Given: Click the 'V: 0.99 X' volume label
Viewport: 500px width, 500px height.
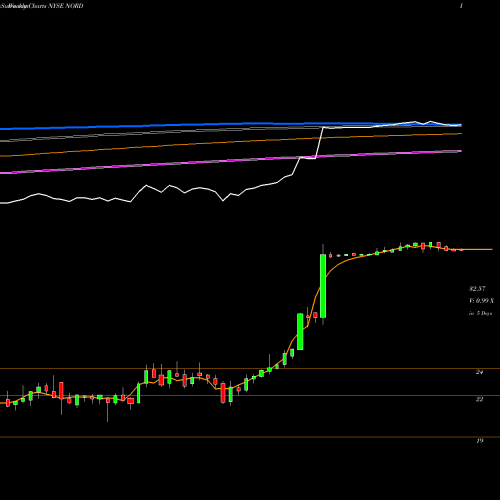Looking at the screenshot, I should 481,301.
